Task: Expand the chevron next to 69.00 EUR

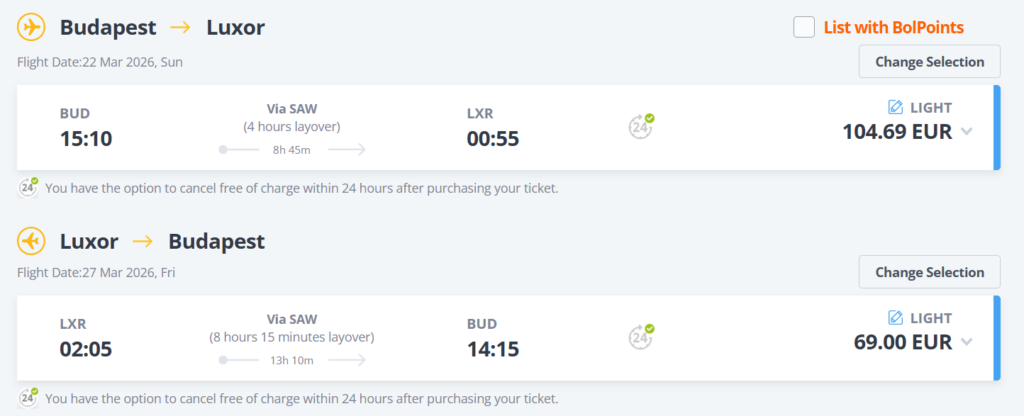Action: point(966,342)
